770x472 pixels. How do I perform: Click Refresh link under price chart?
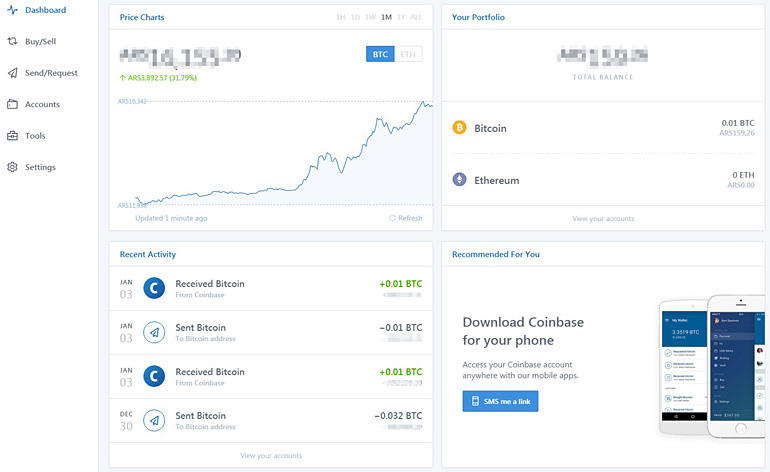pos(406,218)
